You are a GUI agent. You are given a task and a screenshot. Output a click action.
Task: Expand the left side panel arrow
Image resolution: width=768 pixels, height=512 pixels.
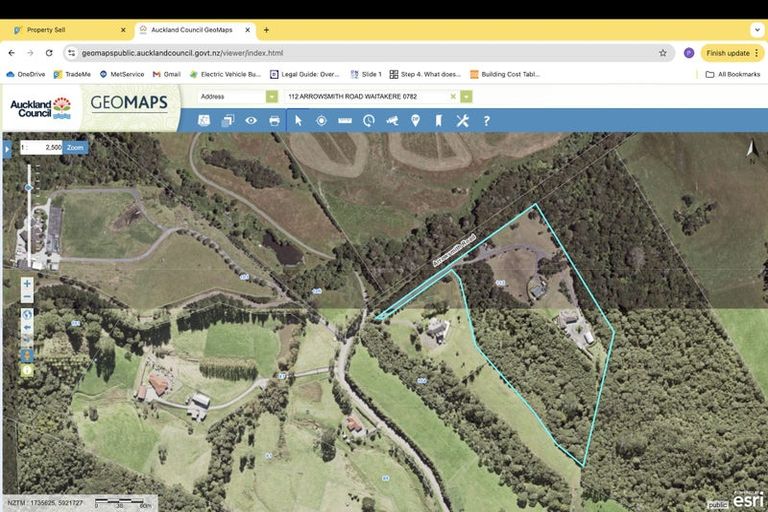(x=6, y=148)
